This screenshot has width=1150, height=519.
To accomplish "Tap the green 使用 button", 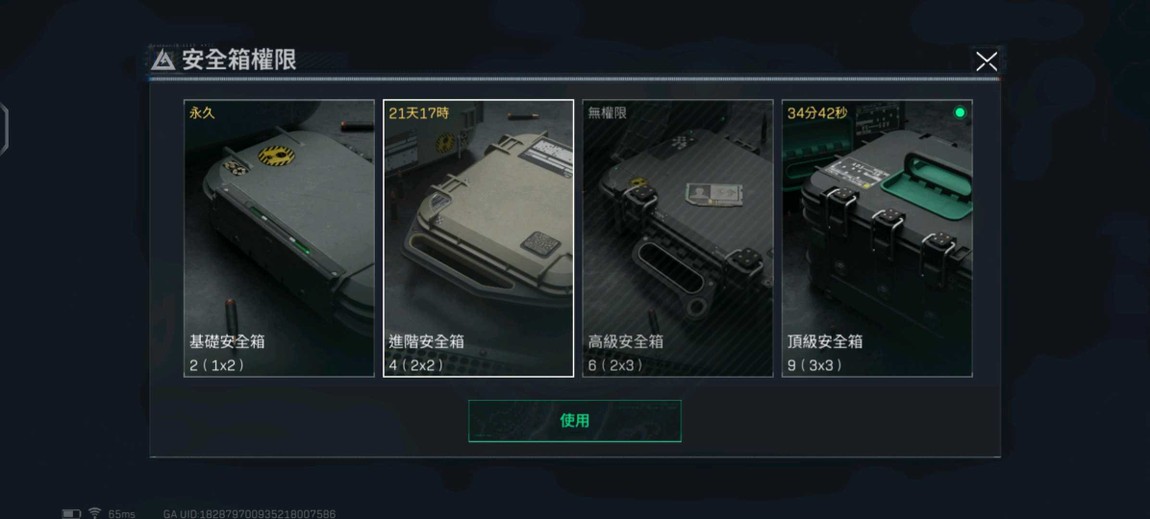I will point(575,421).
